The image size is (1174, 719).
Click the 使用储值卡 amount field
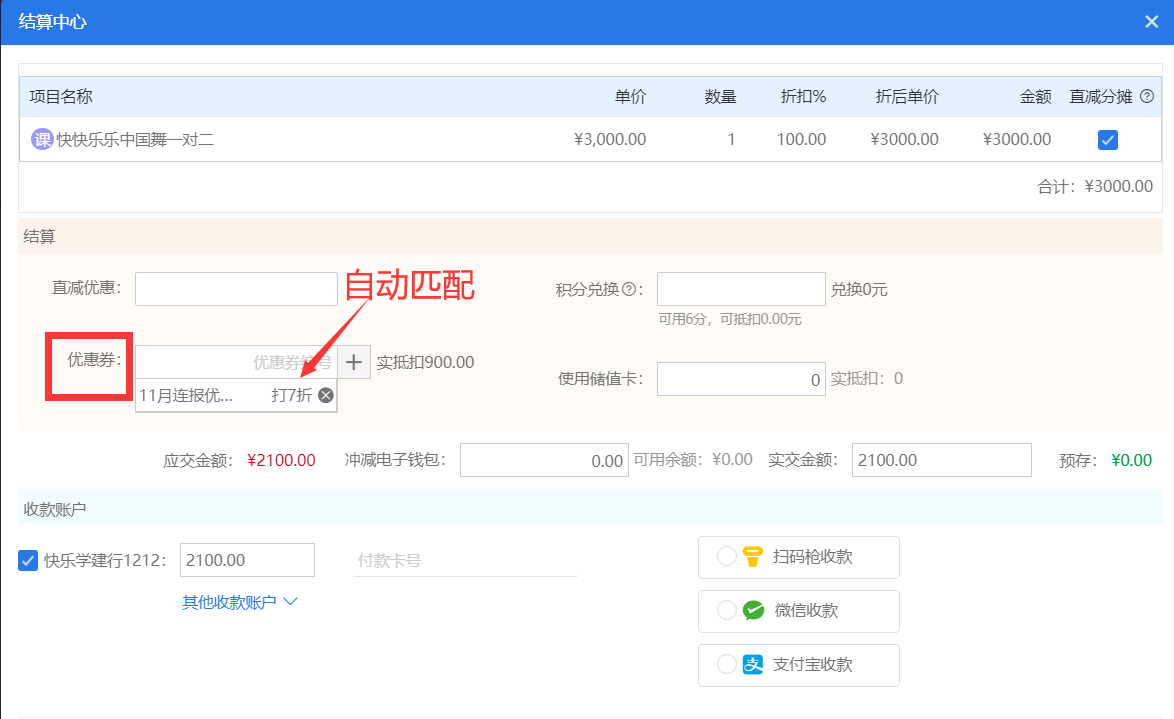(x=741, y=379)
